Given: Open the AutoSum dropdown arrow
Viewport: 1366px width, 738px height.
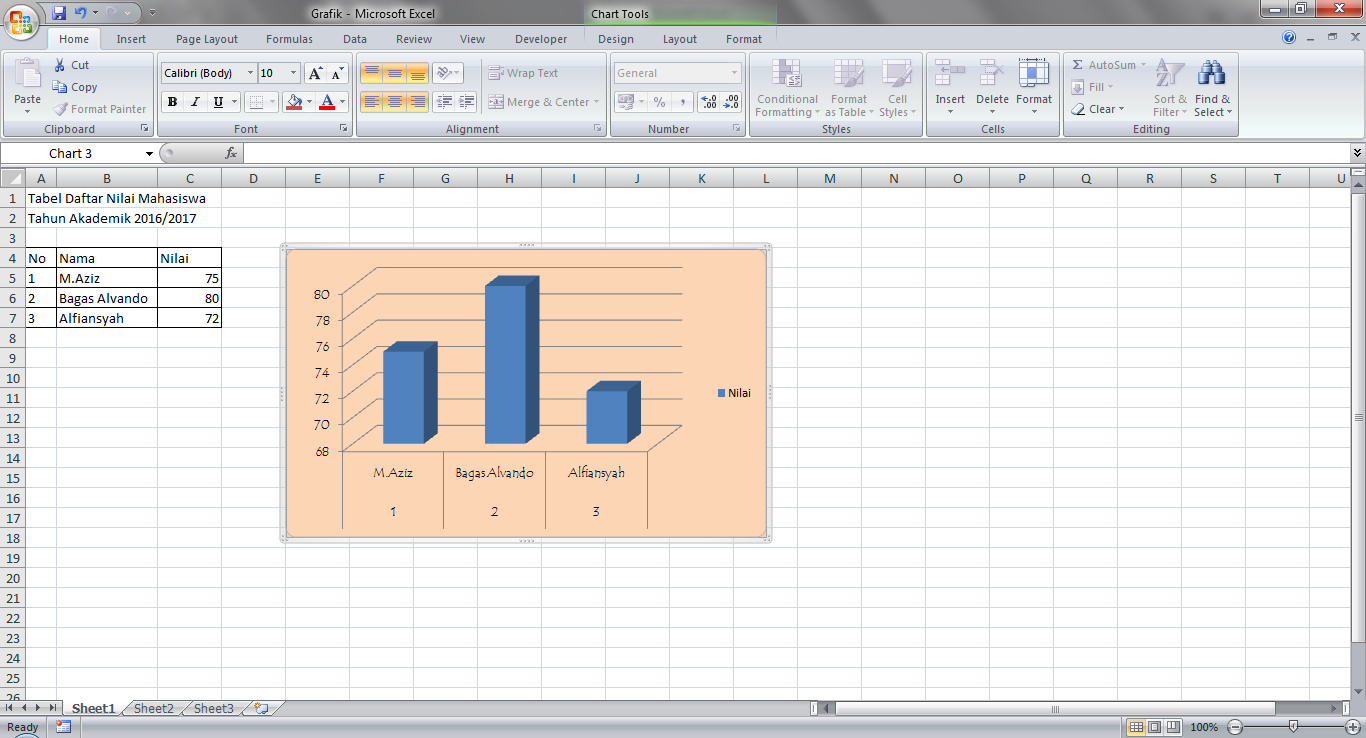Looking at the screenshot, I should pyautogui.click(x=1143, y=65).
